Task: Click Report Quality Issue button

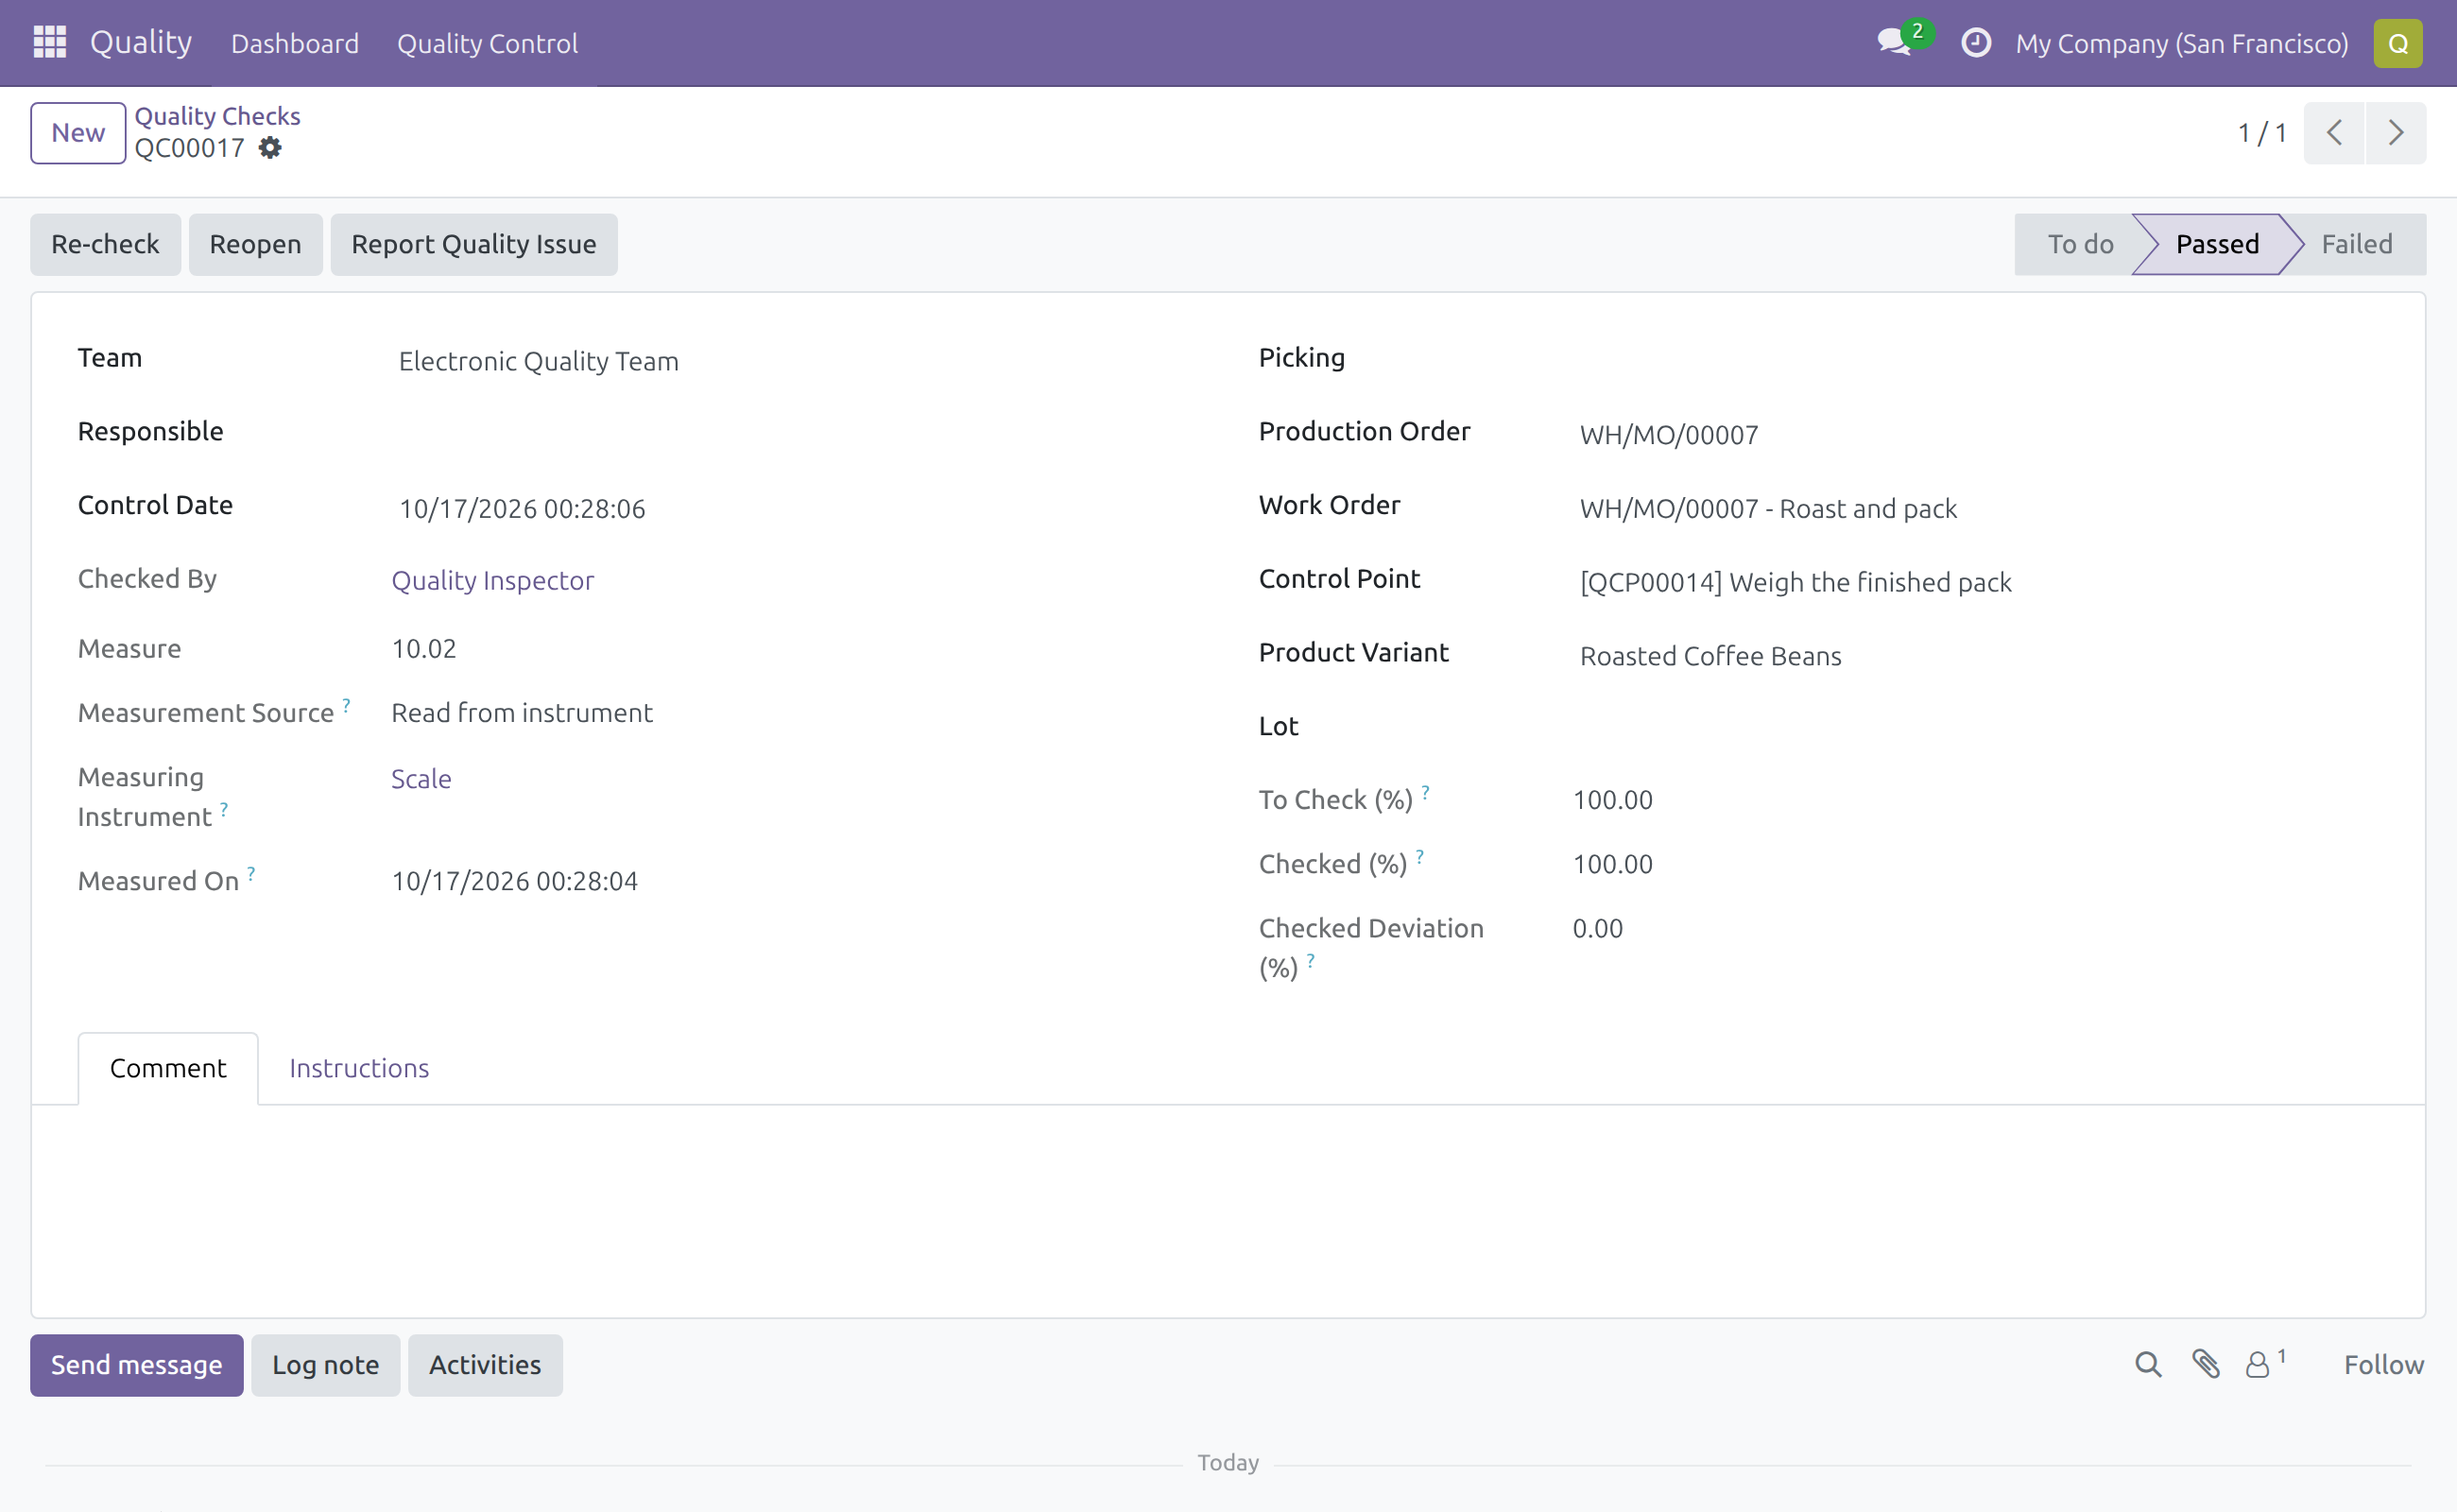Action: (x=474, y=244)
